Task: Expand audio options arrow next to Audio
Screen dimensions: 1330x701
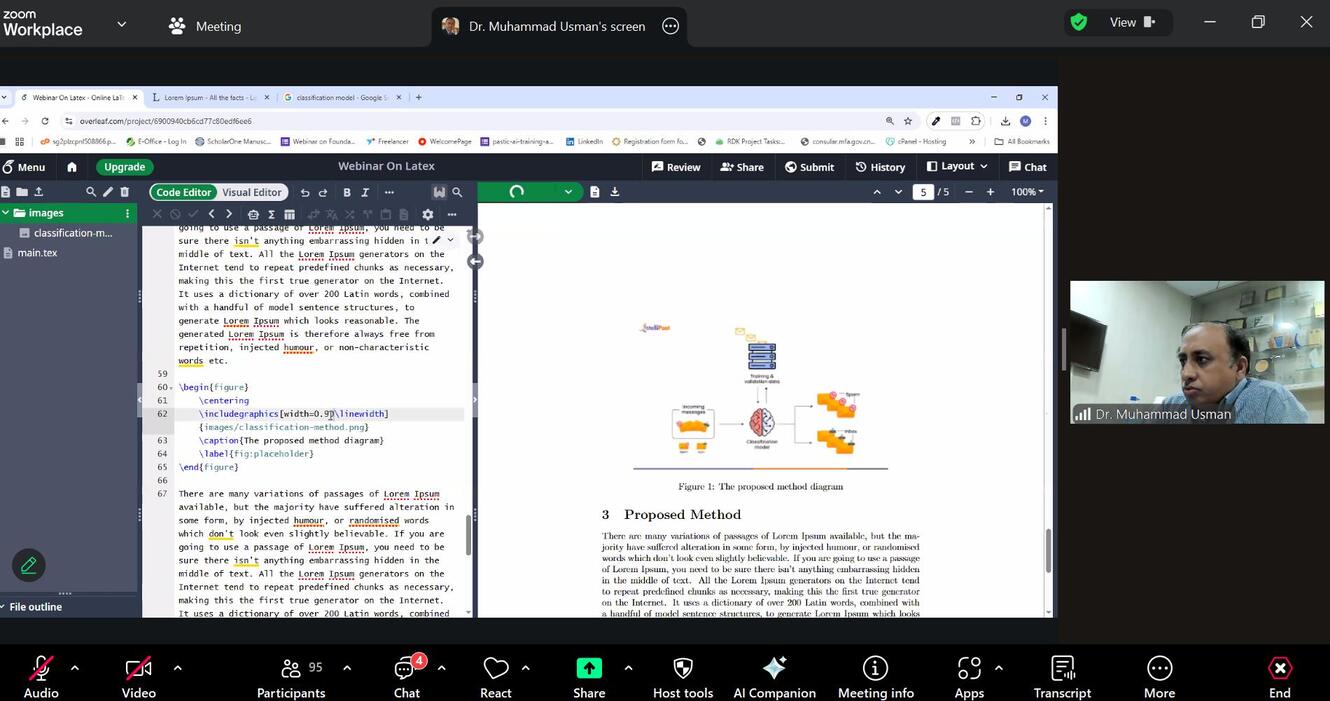Action: pyautogui.click(x=74, y=668)
